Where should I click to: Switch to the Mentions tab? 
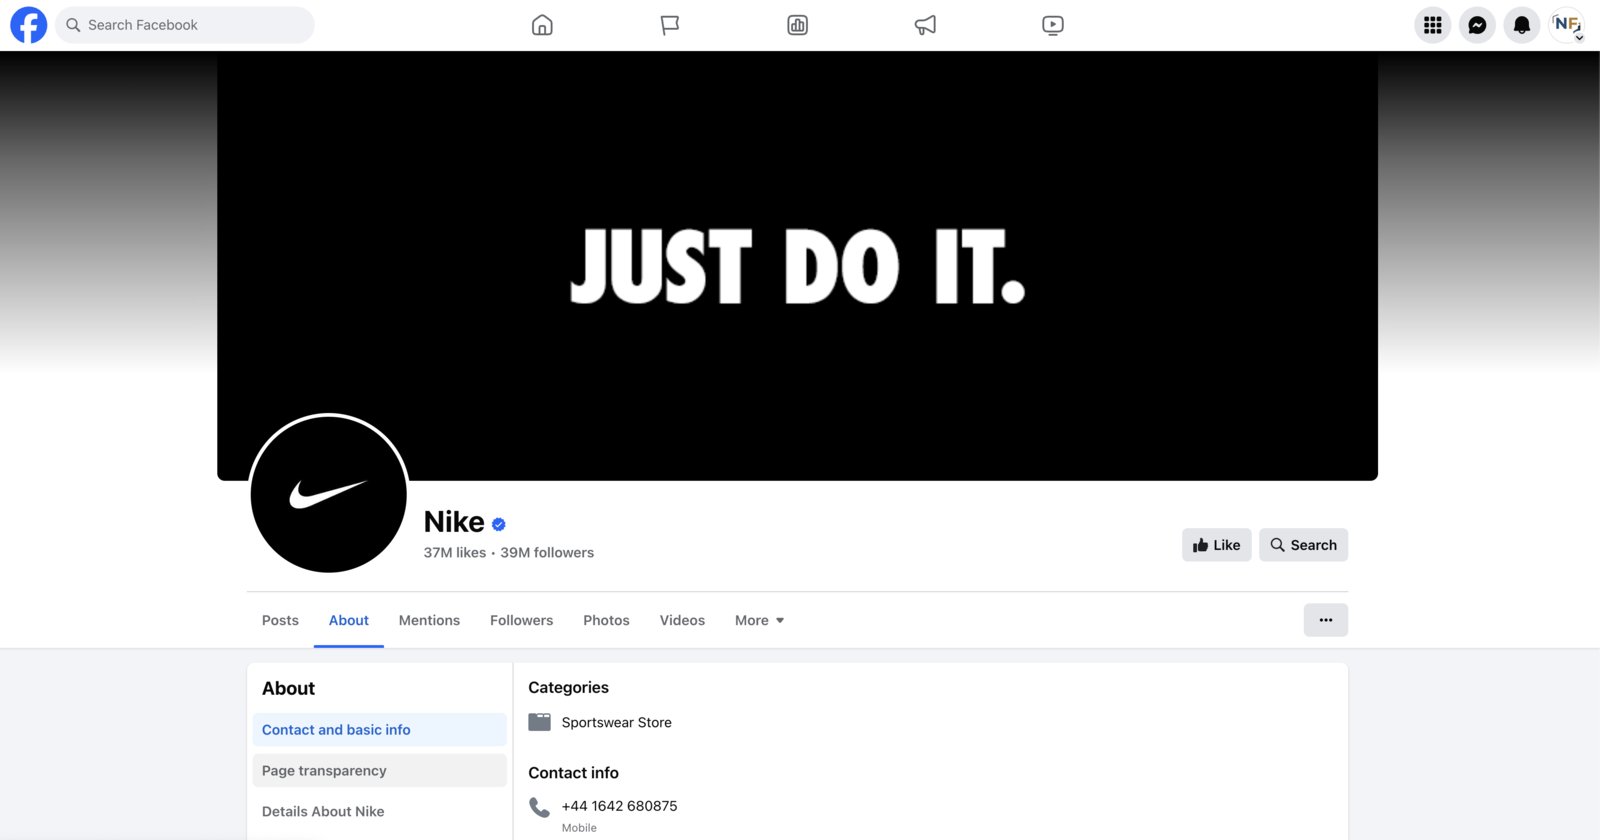pos(429,620)
